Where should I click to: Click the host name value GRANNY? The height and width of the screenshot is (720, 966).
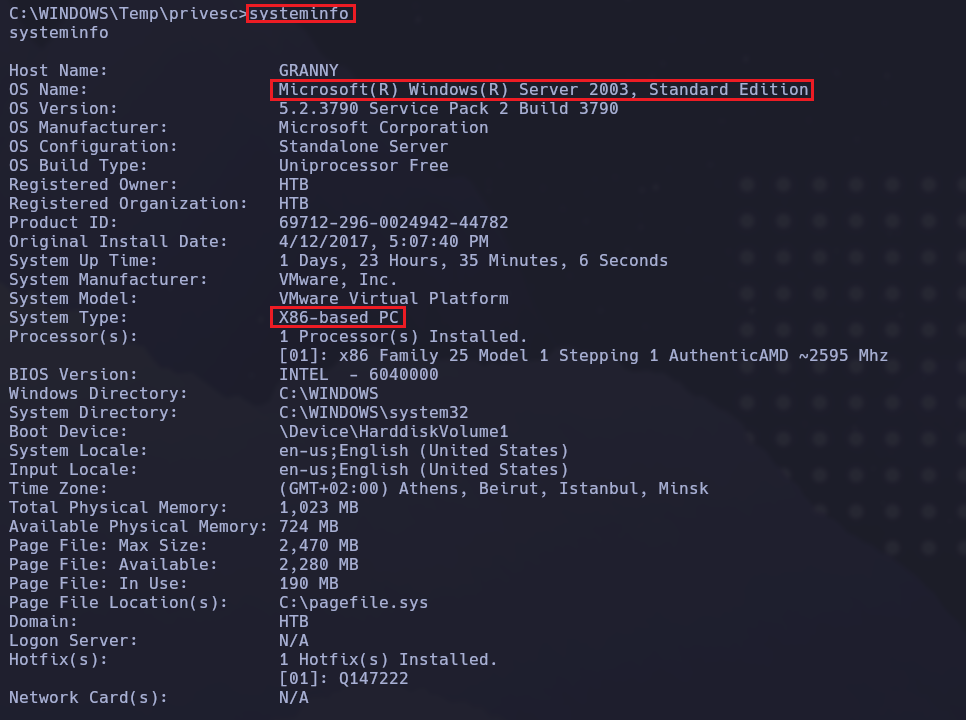tap(308, 71)
